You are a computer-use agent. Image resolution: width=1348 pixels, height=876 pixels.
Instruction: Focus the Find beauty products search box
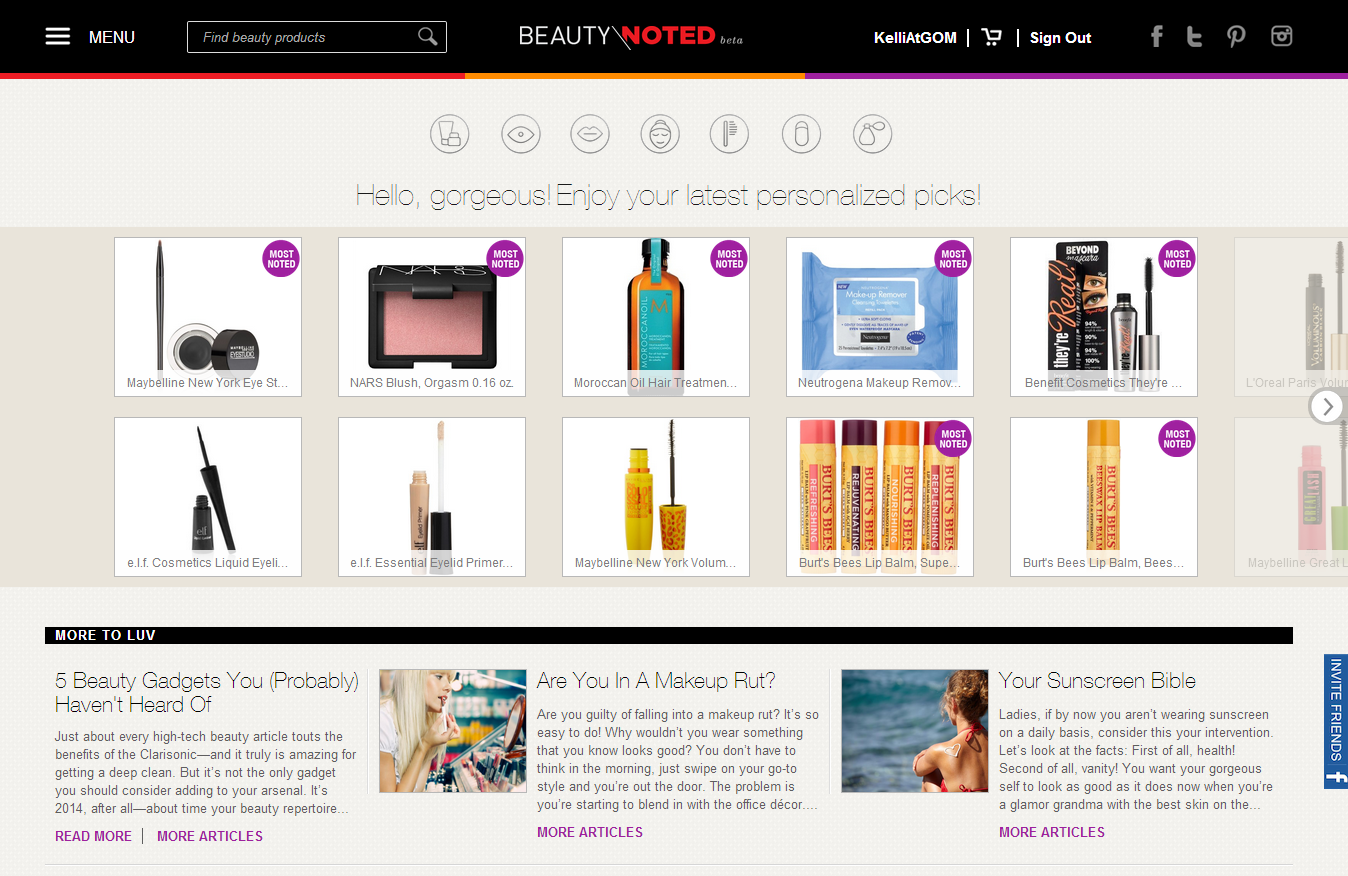[x=317, y=37]
